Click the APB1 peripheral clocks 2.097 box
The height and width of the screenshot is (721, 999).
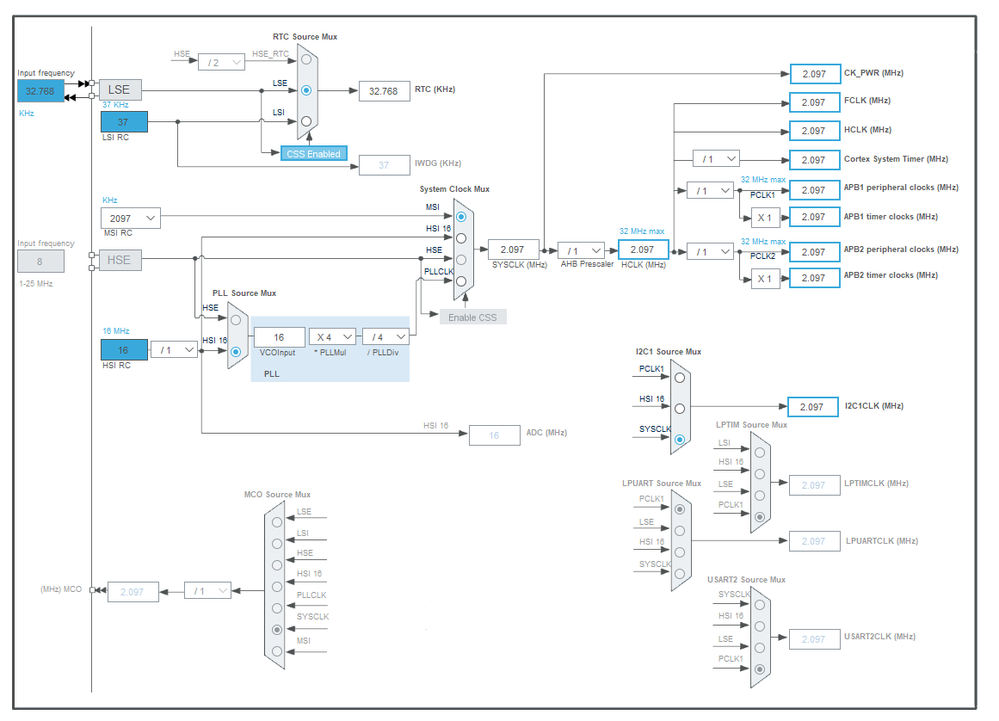pos(815,190)
